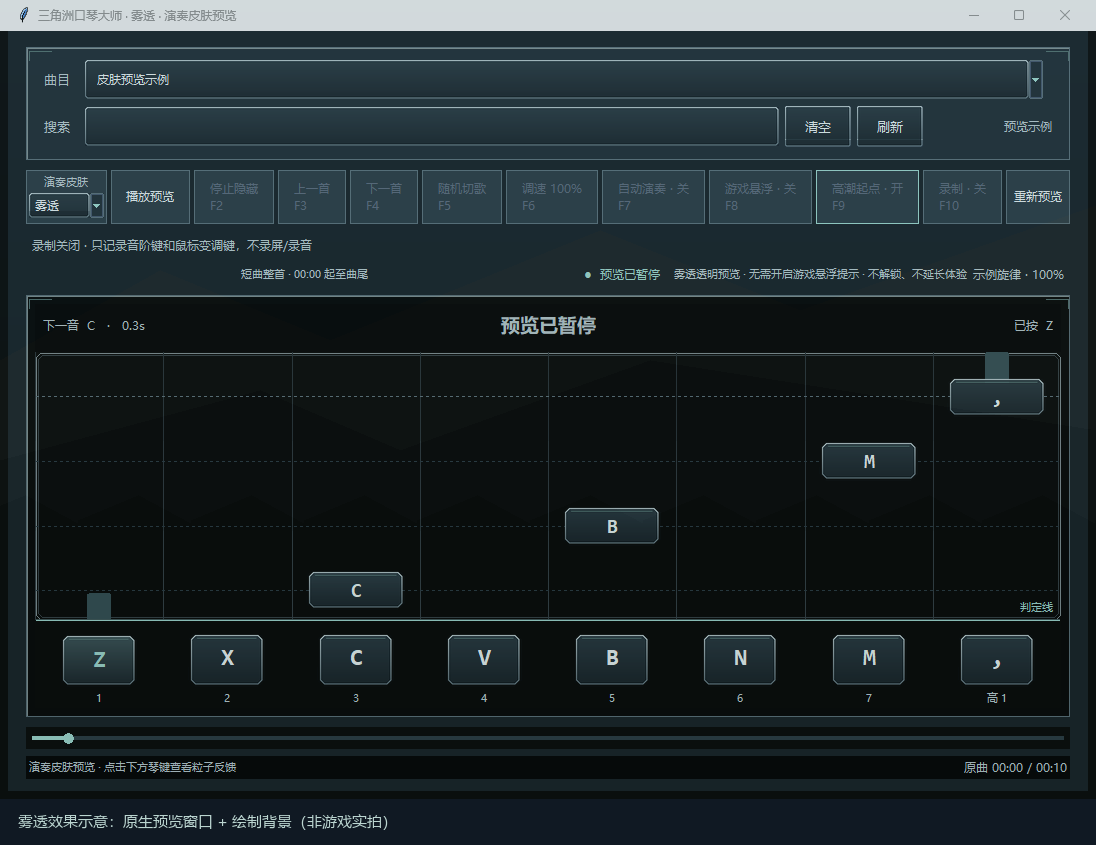Hit the V key for note 4
The image size is (1096, 845).
click(x=484, y=660)
